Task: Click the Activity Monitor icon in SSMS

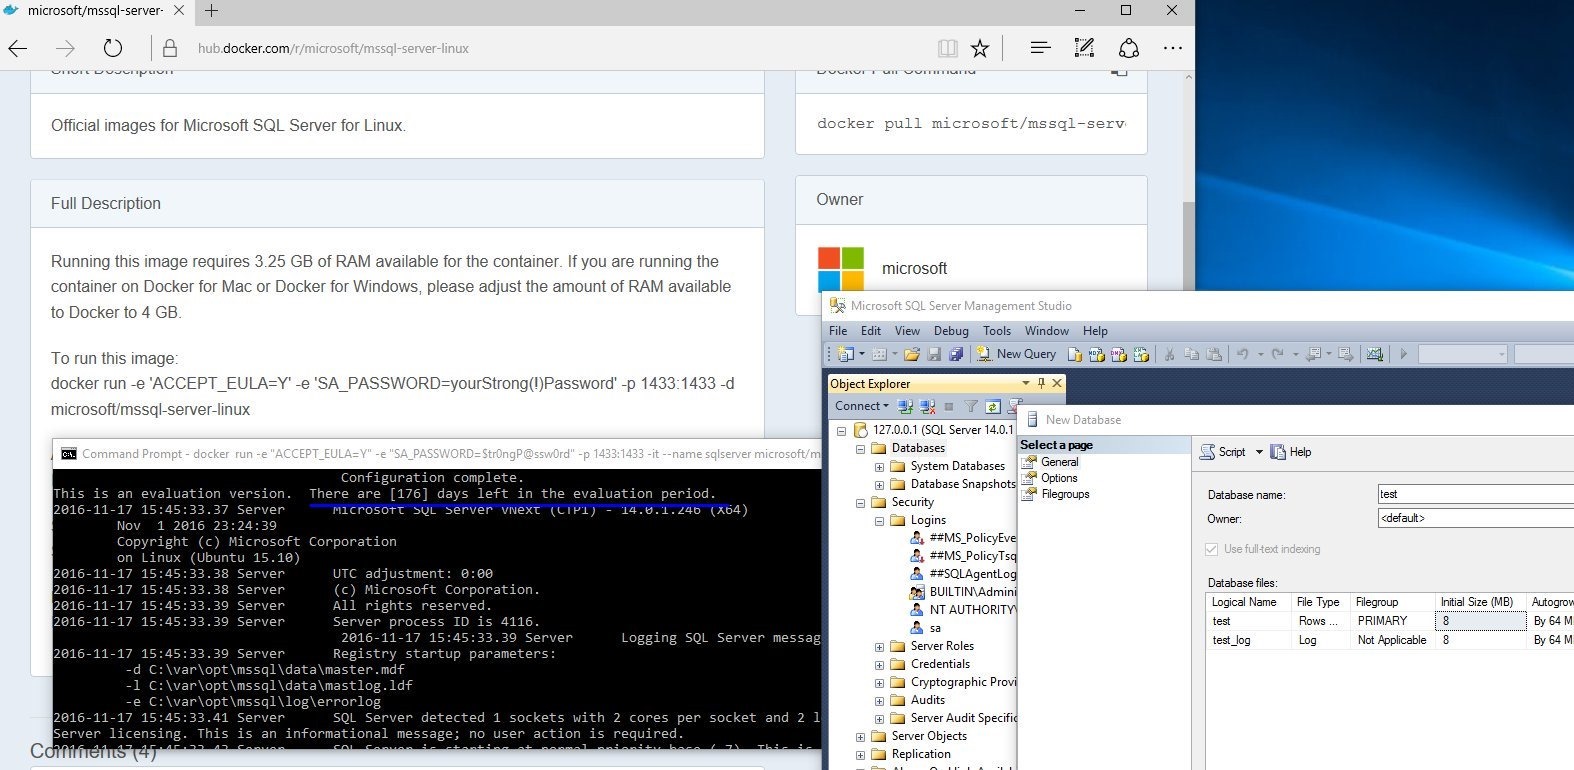Action: click(x=1375, y=354)
